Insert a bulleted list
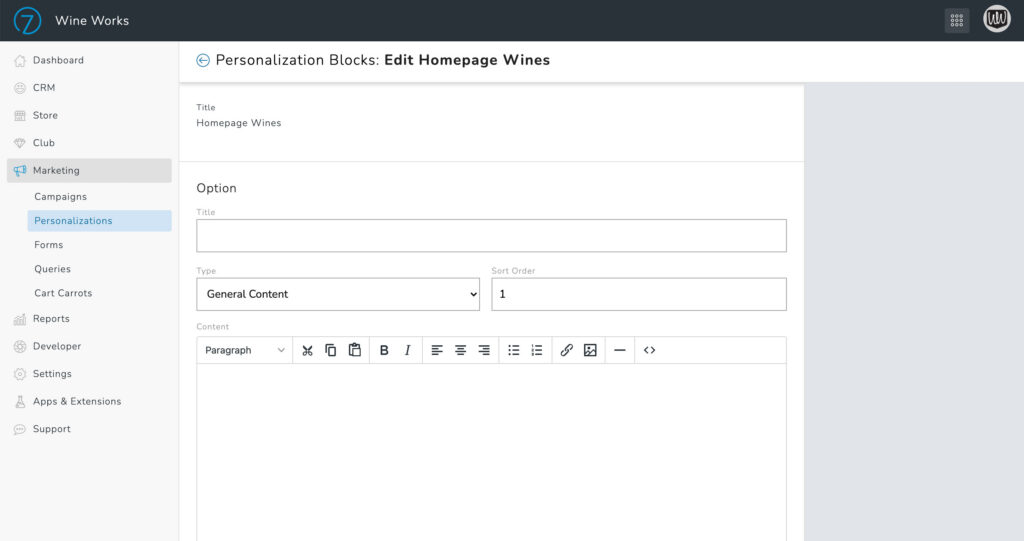Viewport: 1024px width, 541px height. click(513, 350)
